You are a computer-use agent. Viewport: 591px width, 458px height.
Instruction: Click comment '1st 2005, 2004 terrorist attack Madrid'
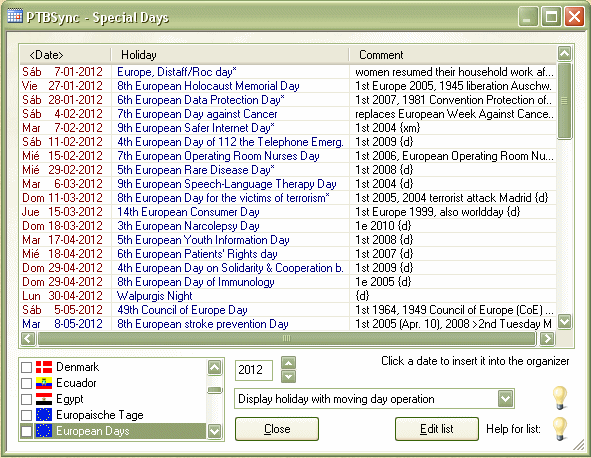pyautogui.click(x=452, y=198)
